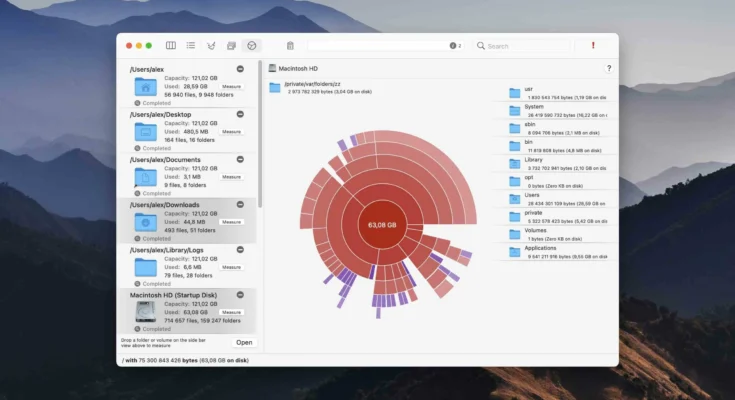The height and width of the screenshot is (400, 735).
Task: Click '493 files, 51 folders' text
Action: point(190,230)
